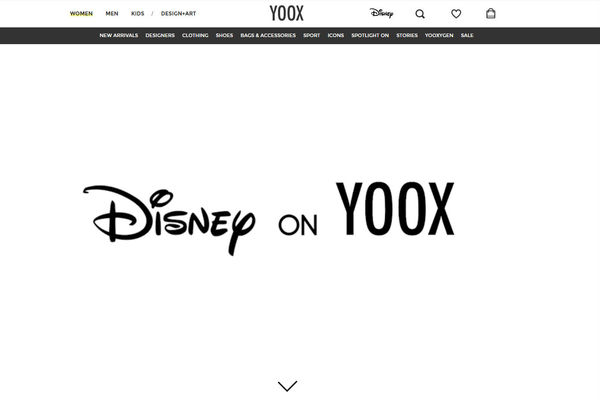Click the down chevron arrow below banner
600x400 pixels.
pos(287,386)
